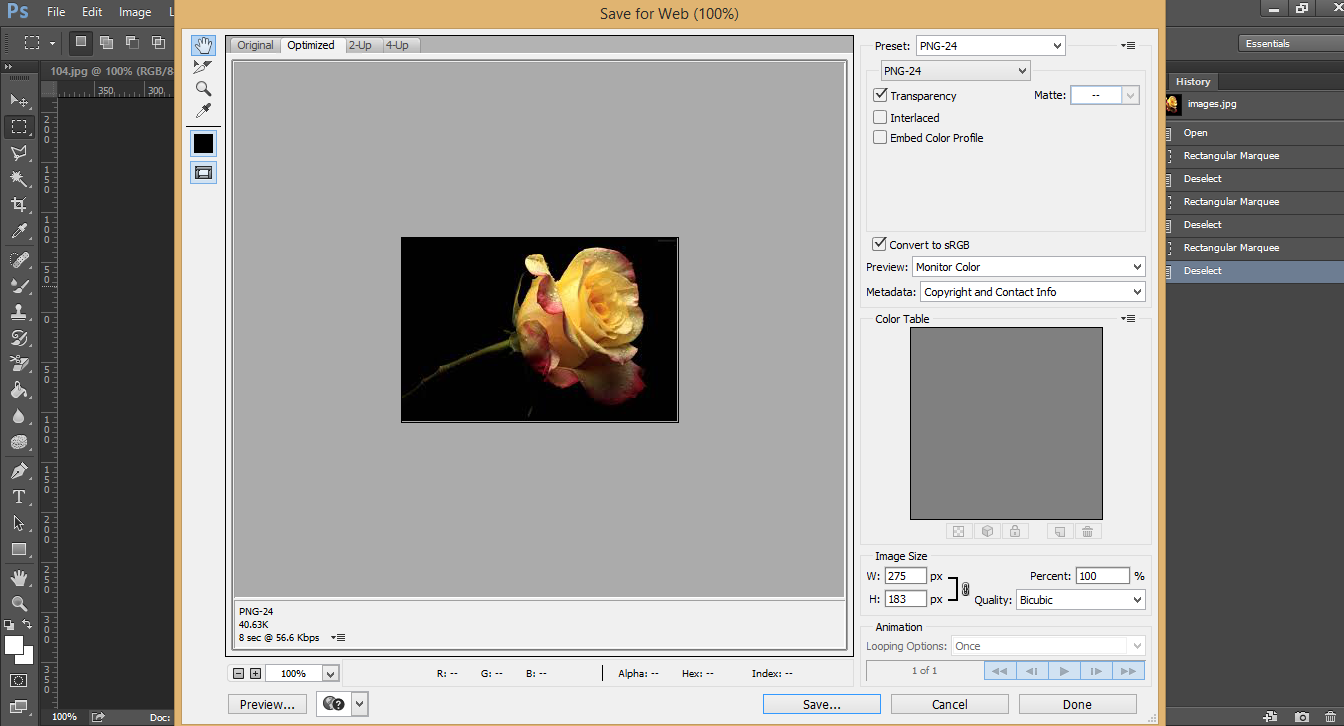1344x726 pixels.
Task: Switch to the 2-Up tab
Action: 360,45
